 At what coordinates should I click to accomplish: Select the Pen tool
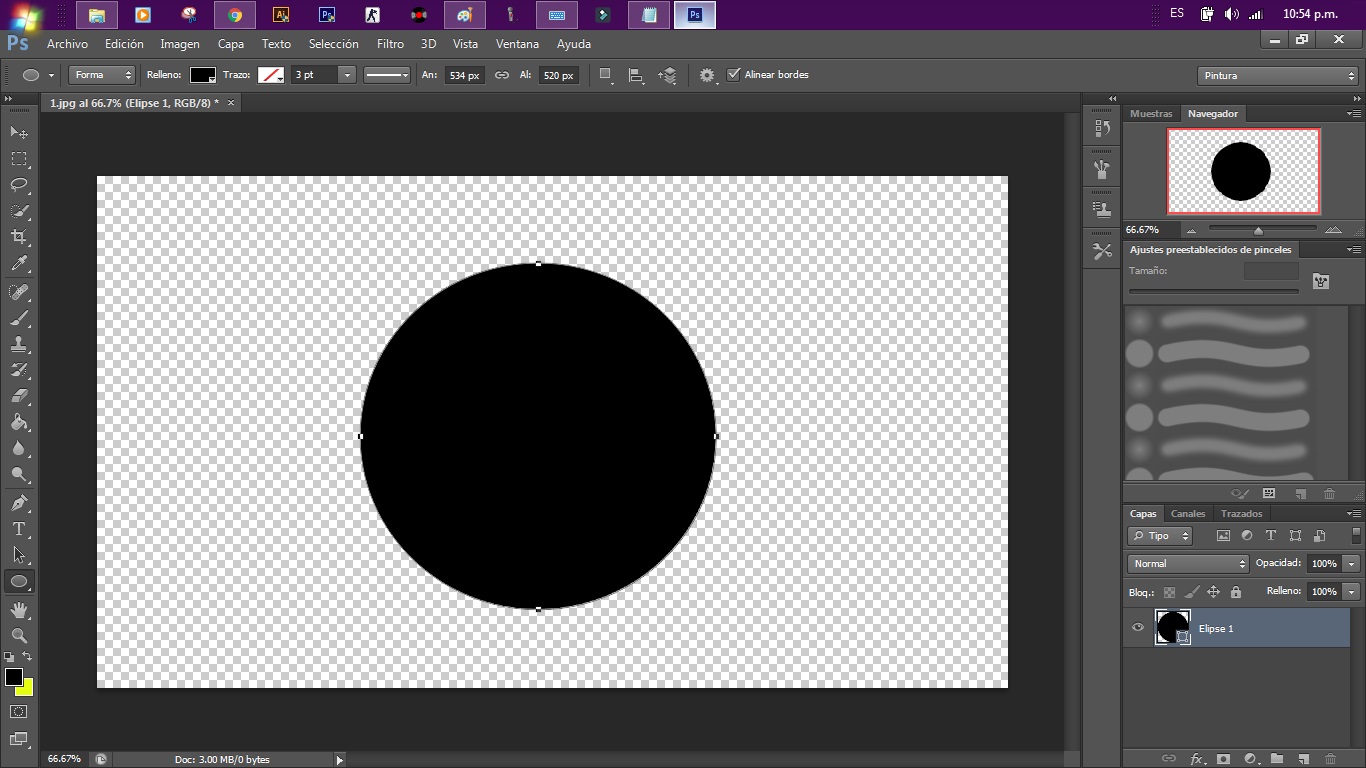(x=19, y=502)
